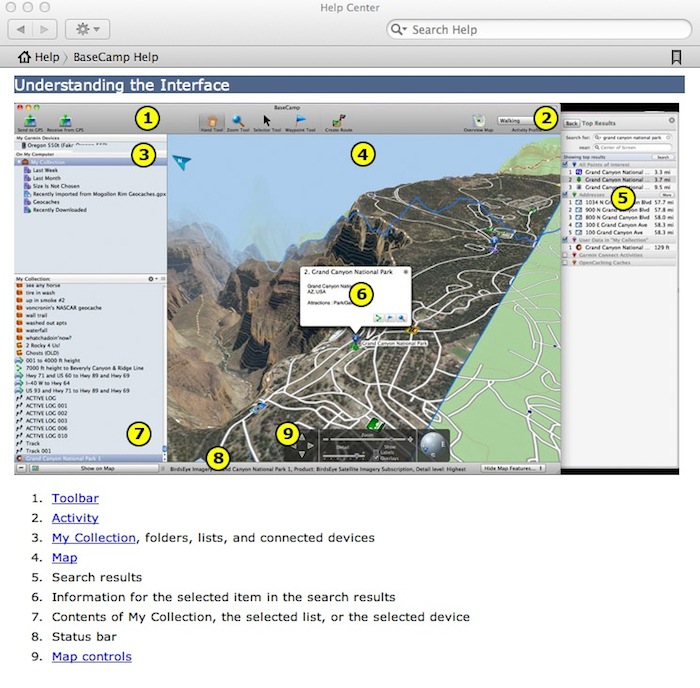
Task: Click the Create Route icon
Action: pos(338,123)
